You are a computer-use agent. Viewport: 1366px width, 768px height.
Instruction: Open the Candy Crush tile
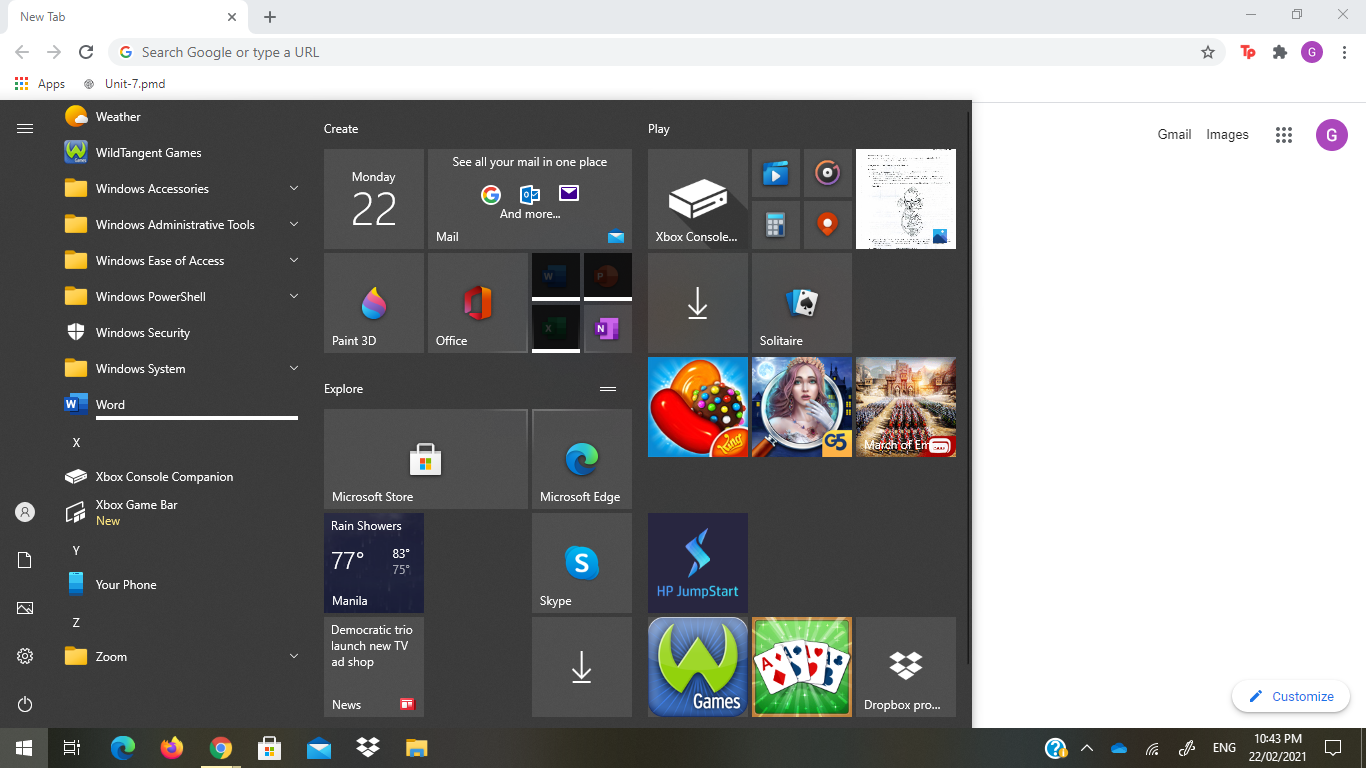pos(698,407)
